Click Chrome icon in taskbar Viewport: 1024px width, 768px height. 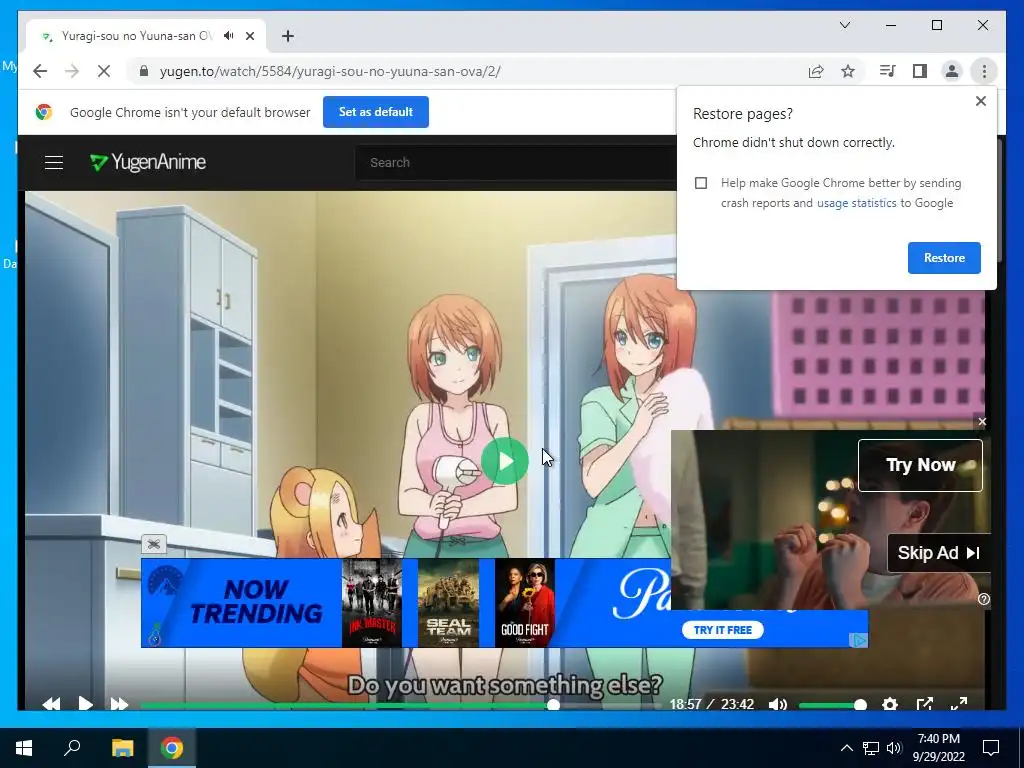pos(172,748)
